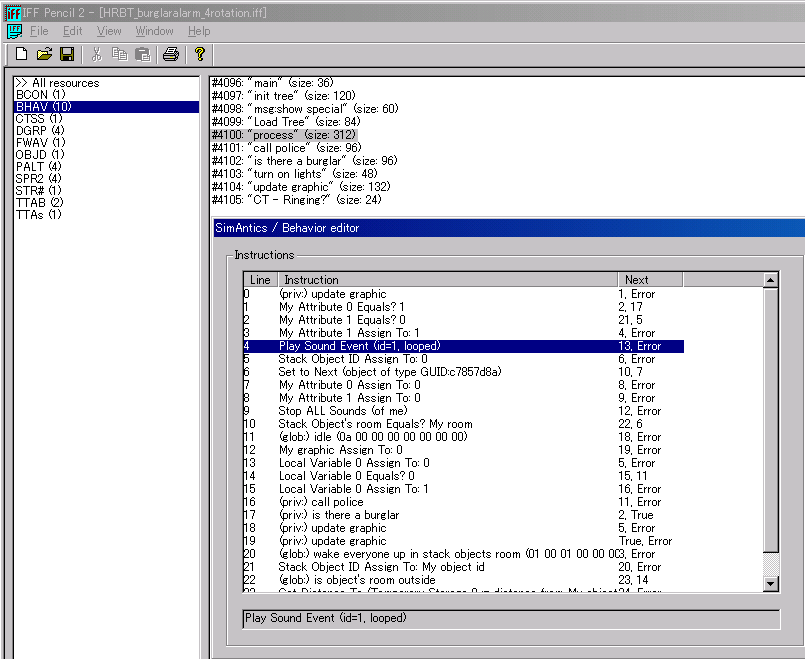Click the Print toolbar icon
This screenshot has height=660, width=805.
point(171,54)
